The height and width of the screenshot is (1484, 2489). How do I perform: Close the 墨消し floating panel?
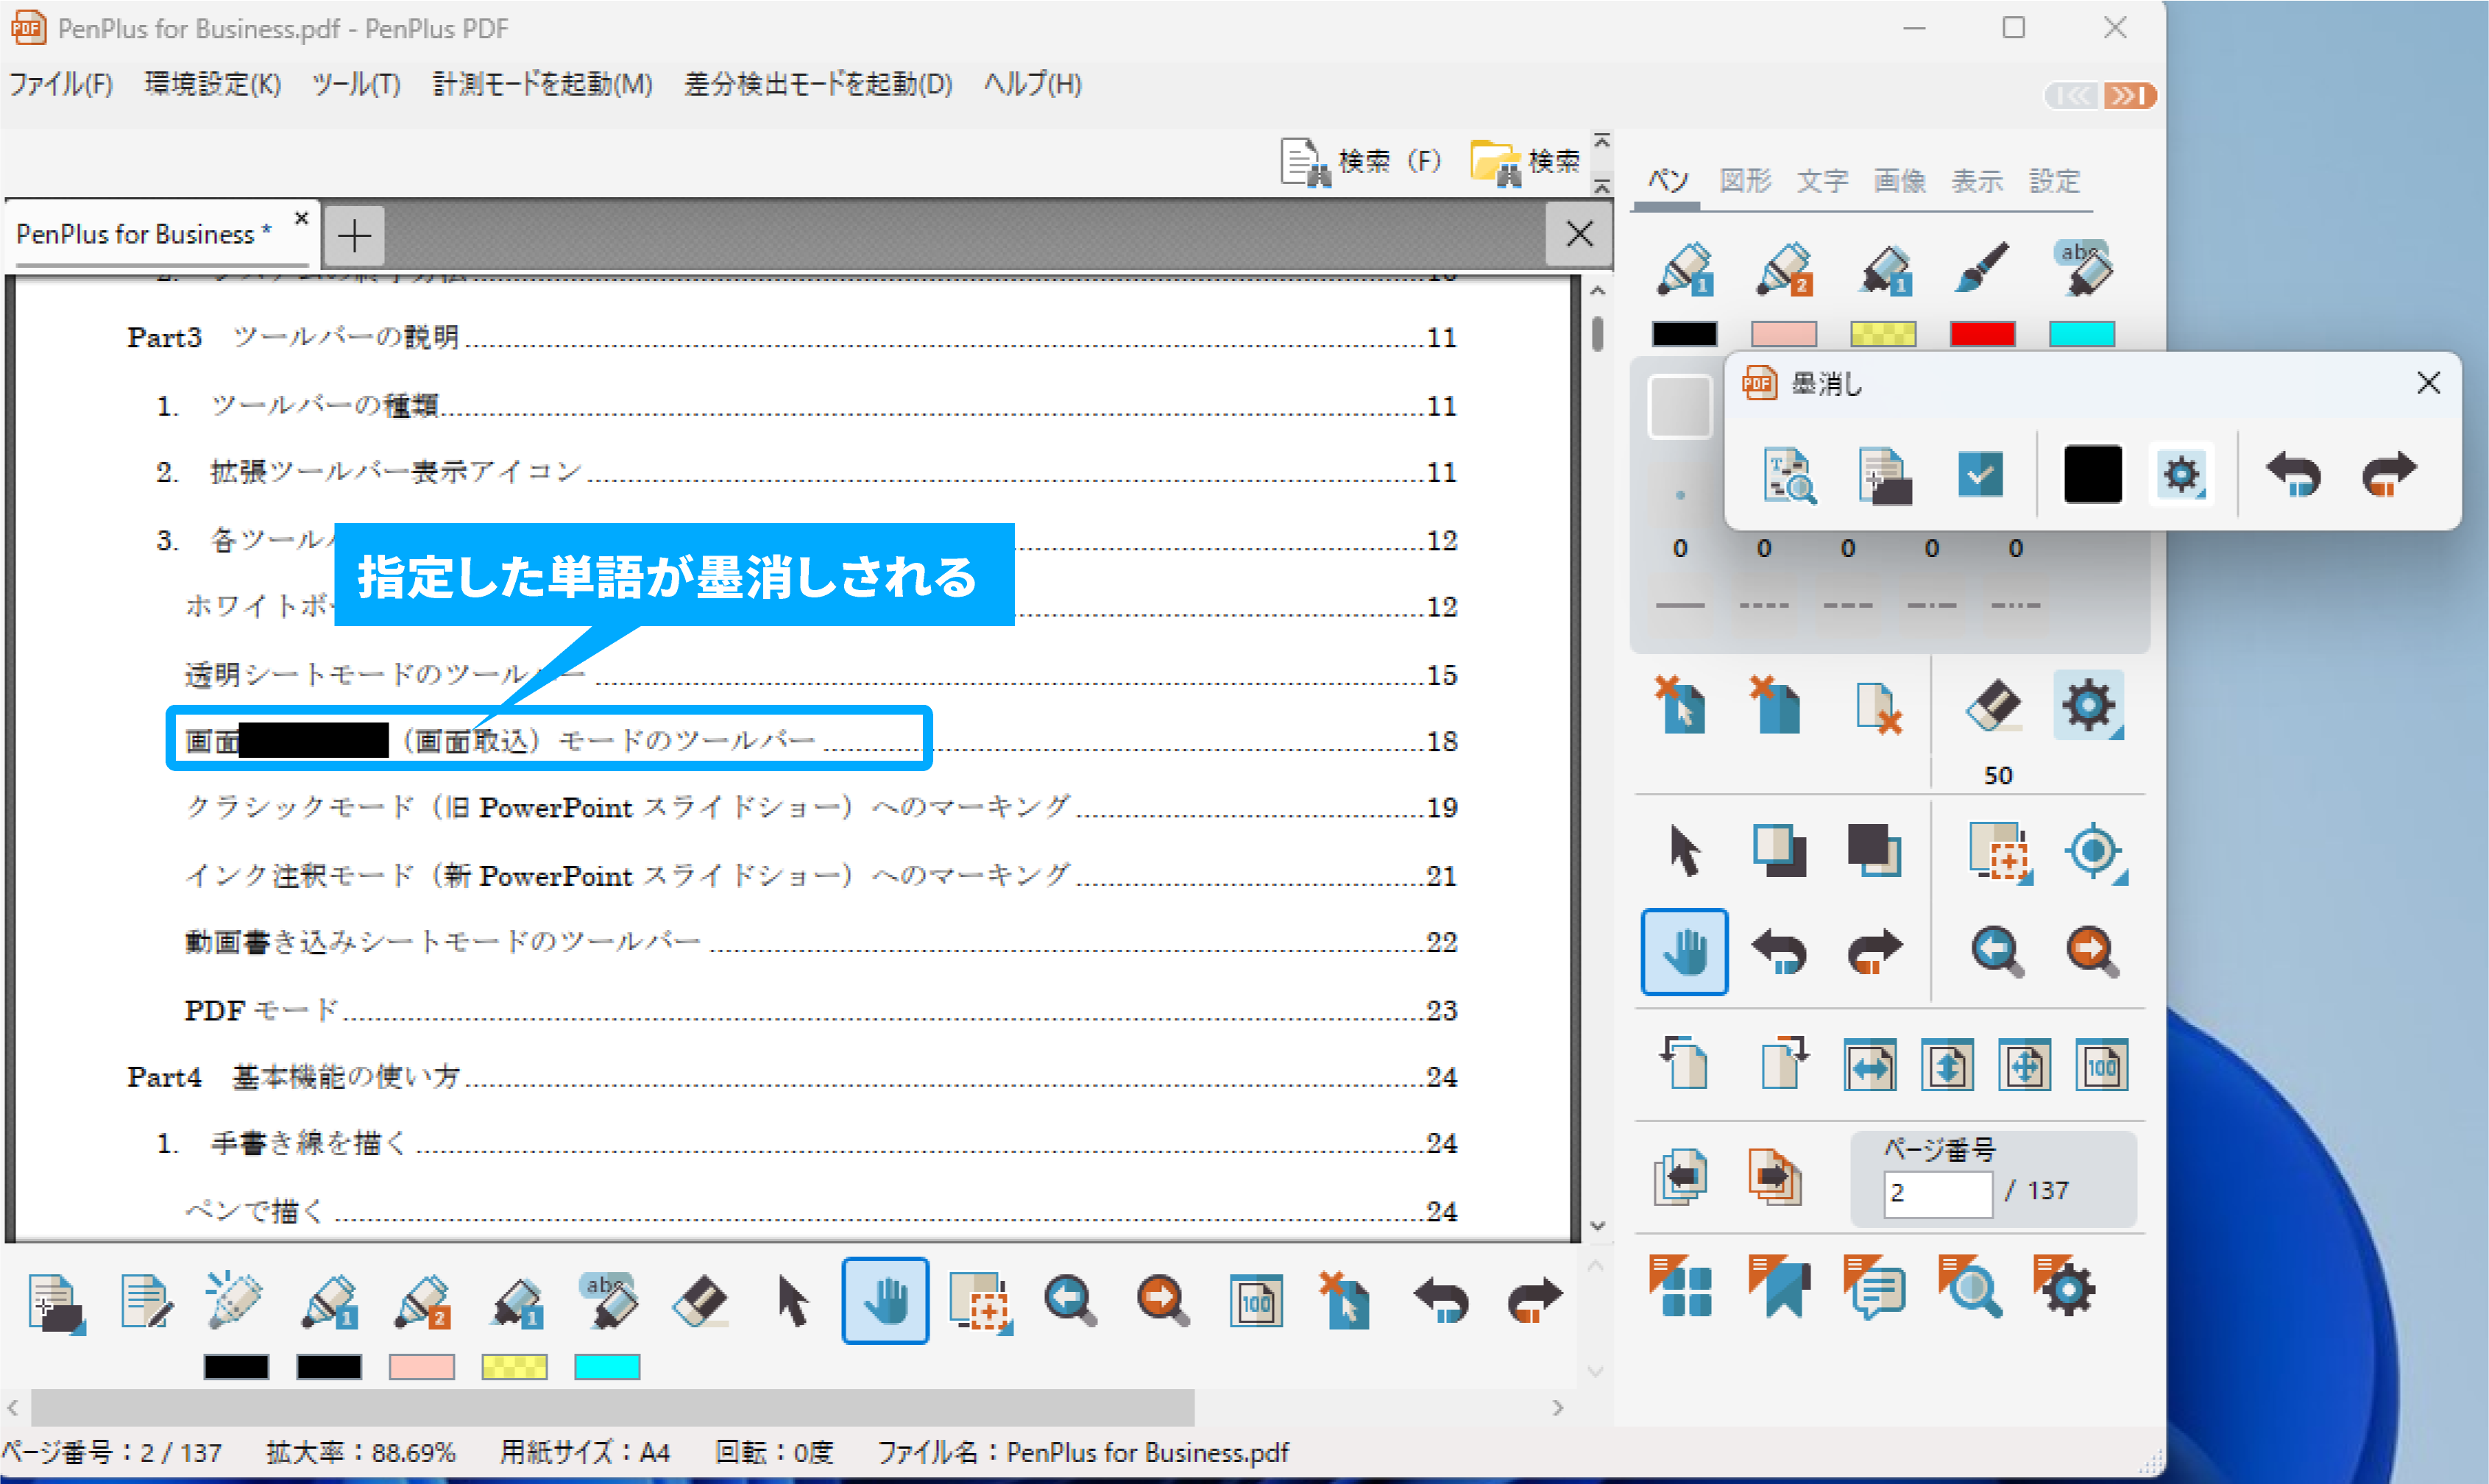(2428, 383)
